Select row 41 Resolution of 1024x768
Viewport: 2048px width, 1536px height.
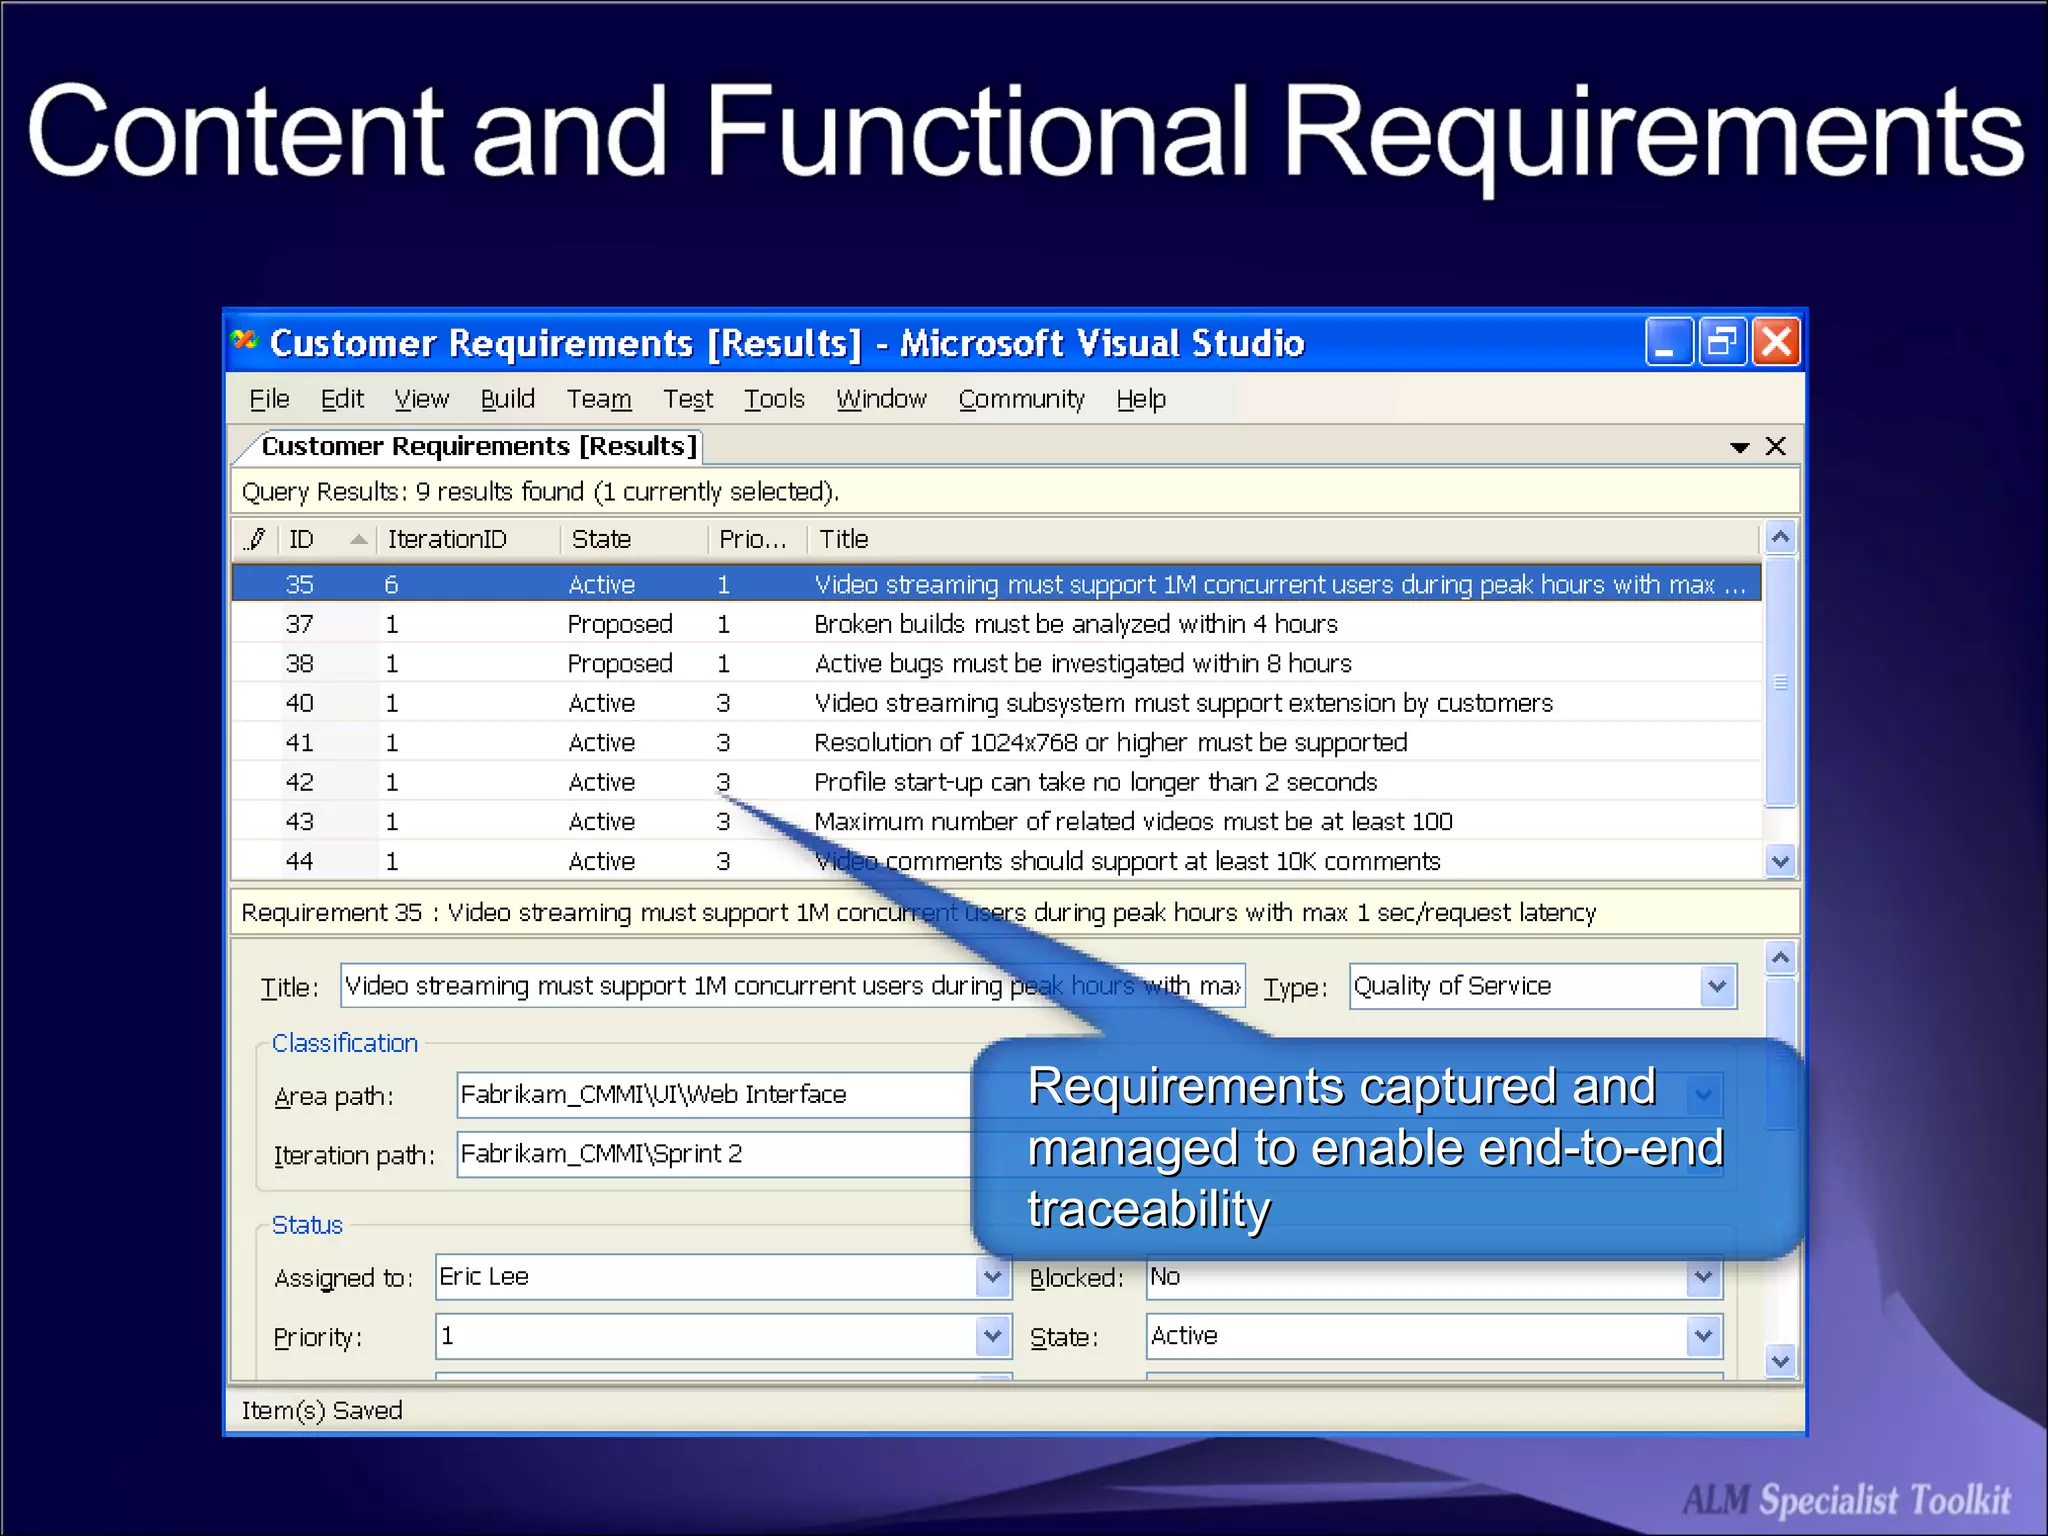coord(996,742)
